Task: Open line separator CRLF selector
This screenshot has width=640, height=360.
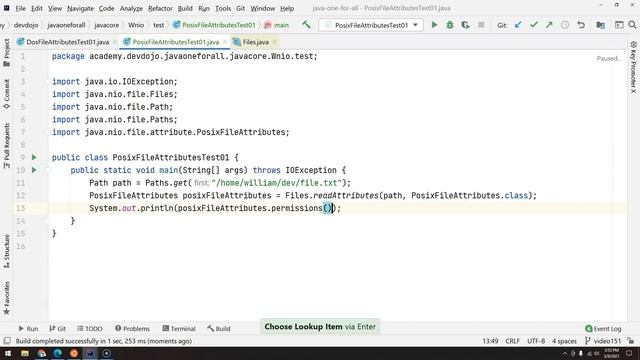Action: 513,341
